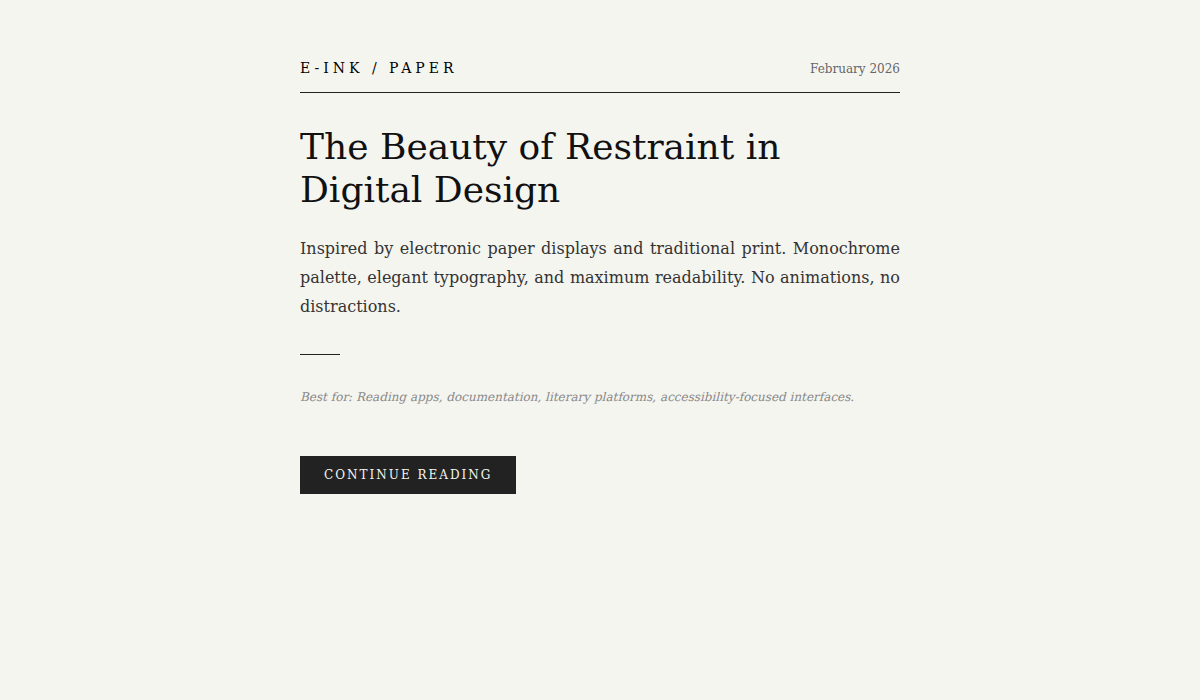Click the phrase Reading apps in footnote
The width and height of the screenshot is (1200, 700).
pyautogui.click(x=398, y=396)
